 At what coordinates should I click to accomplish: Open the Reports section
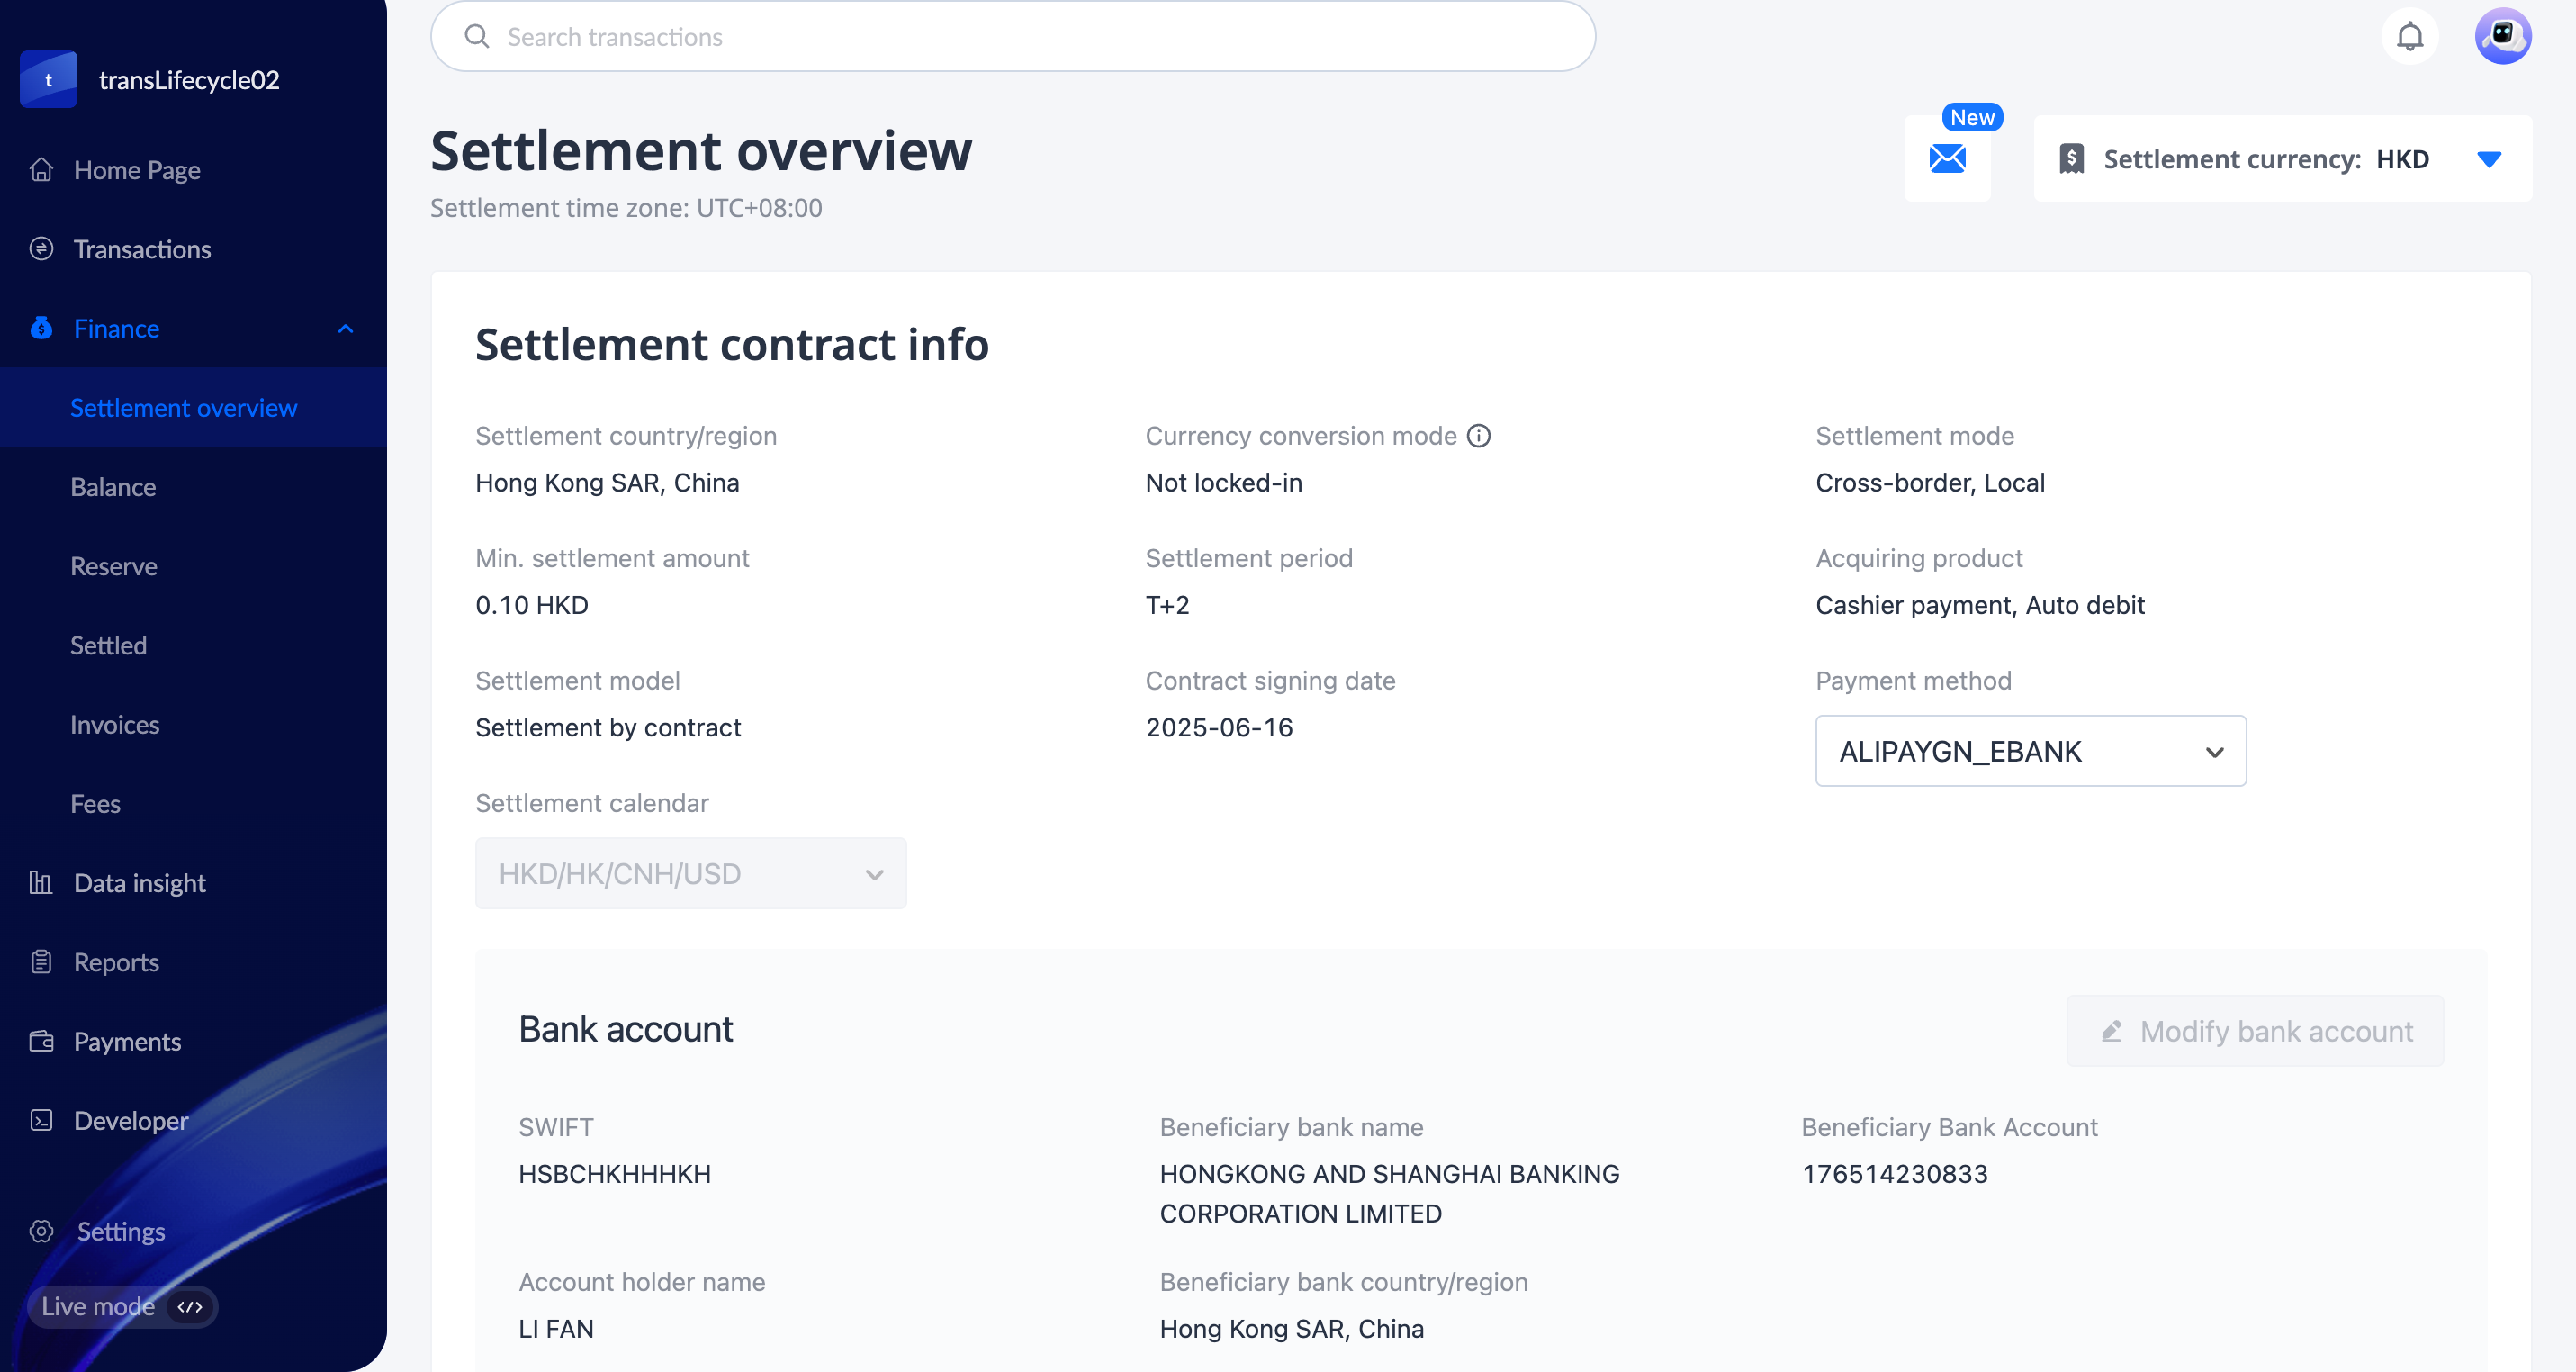tap(116, 962)
